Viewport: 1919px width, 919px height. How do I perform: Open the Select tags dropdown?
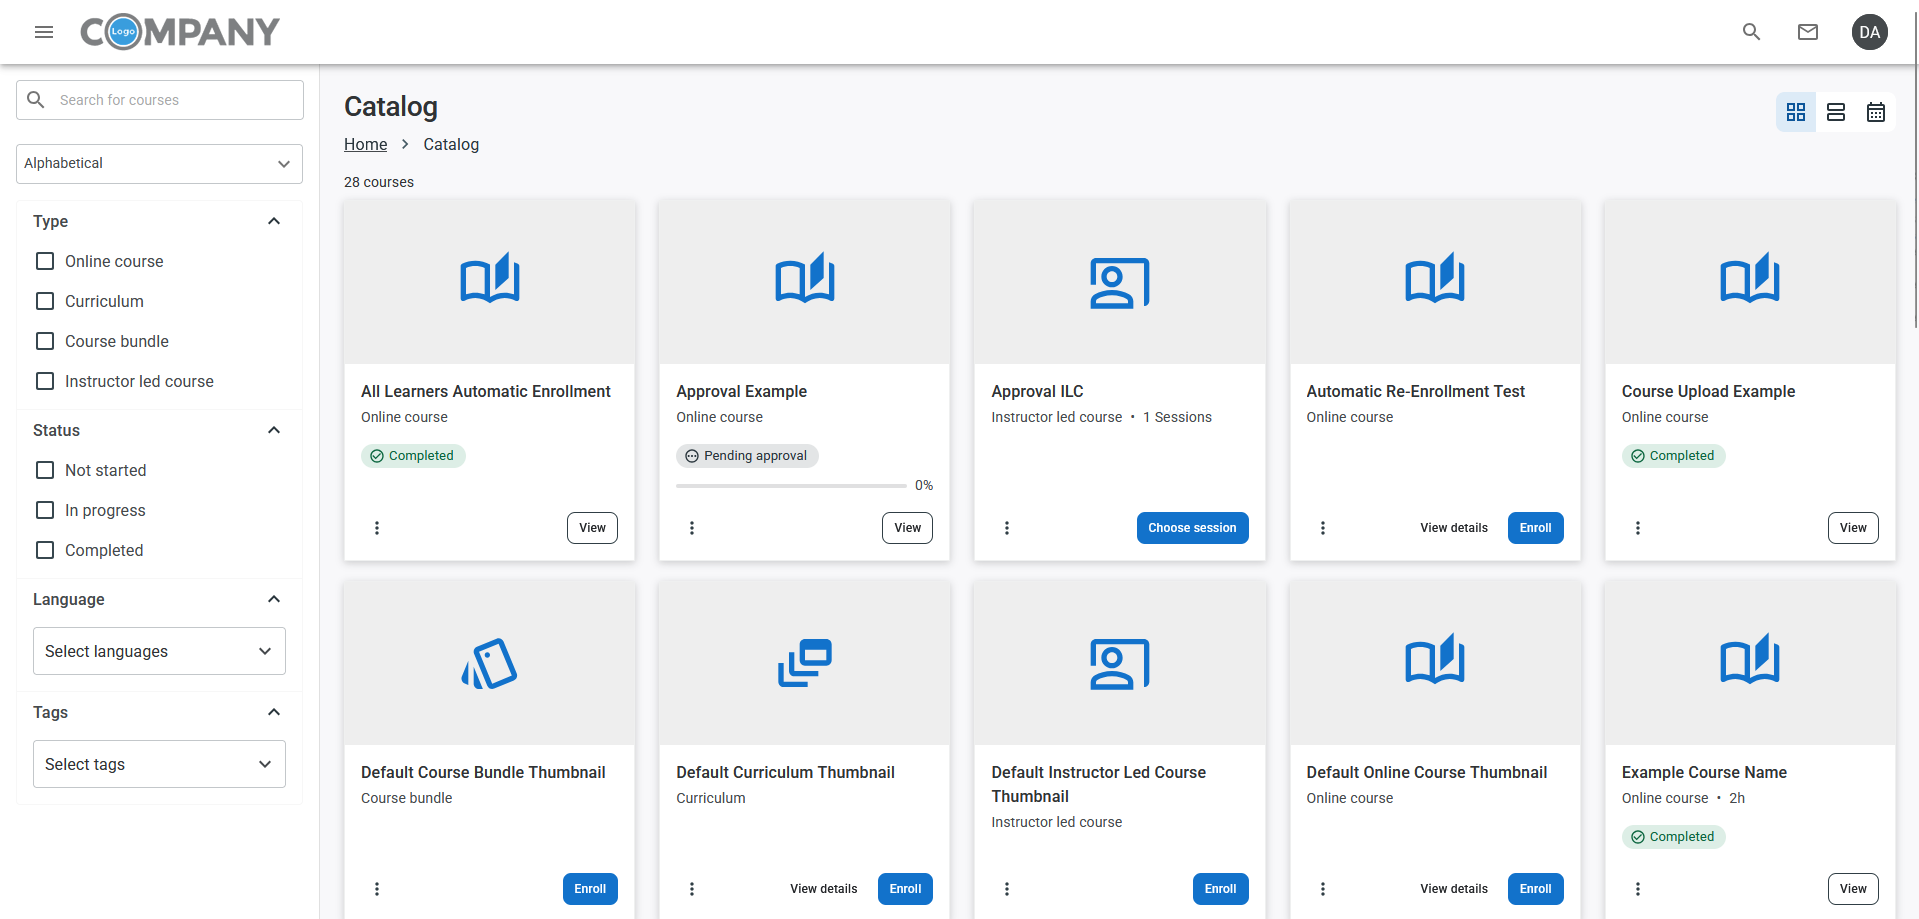(x=159, y=764)
